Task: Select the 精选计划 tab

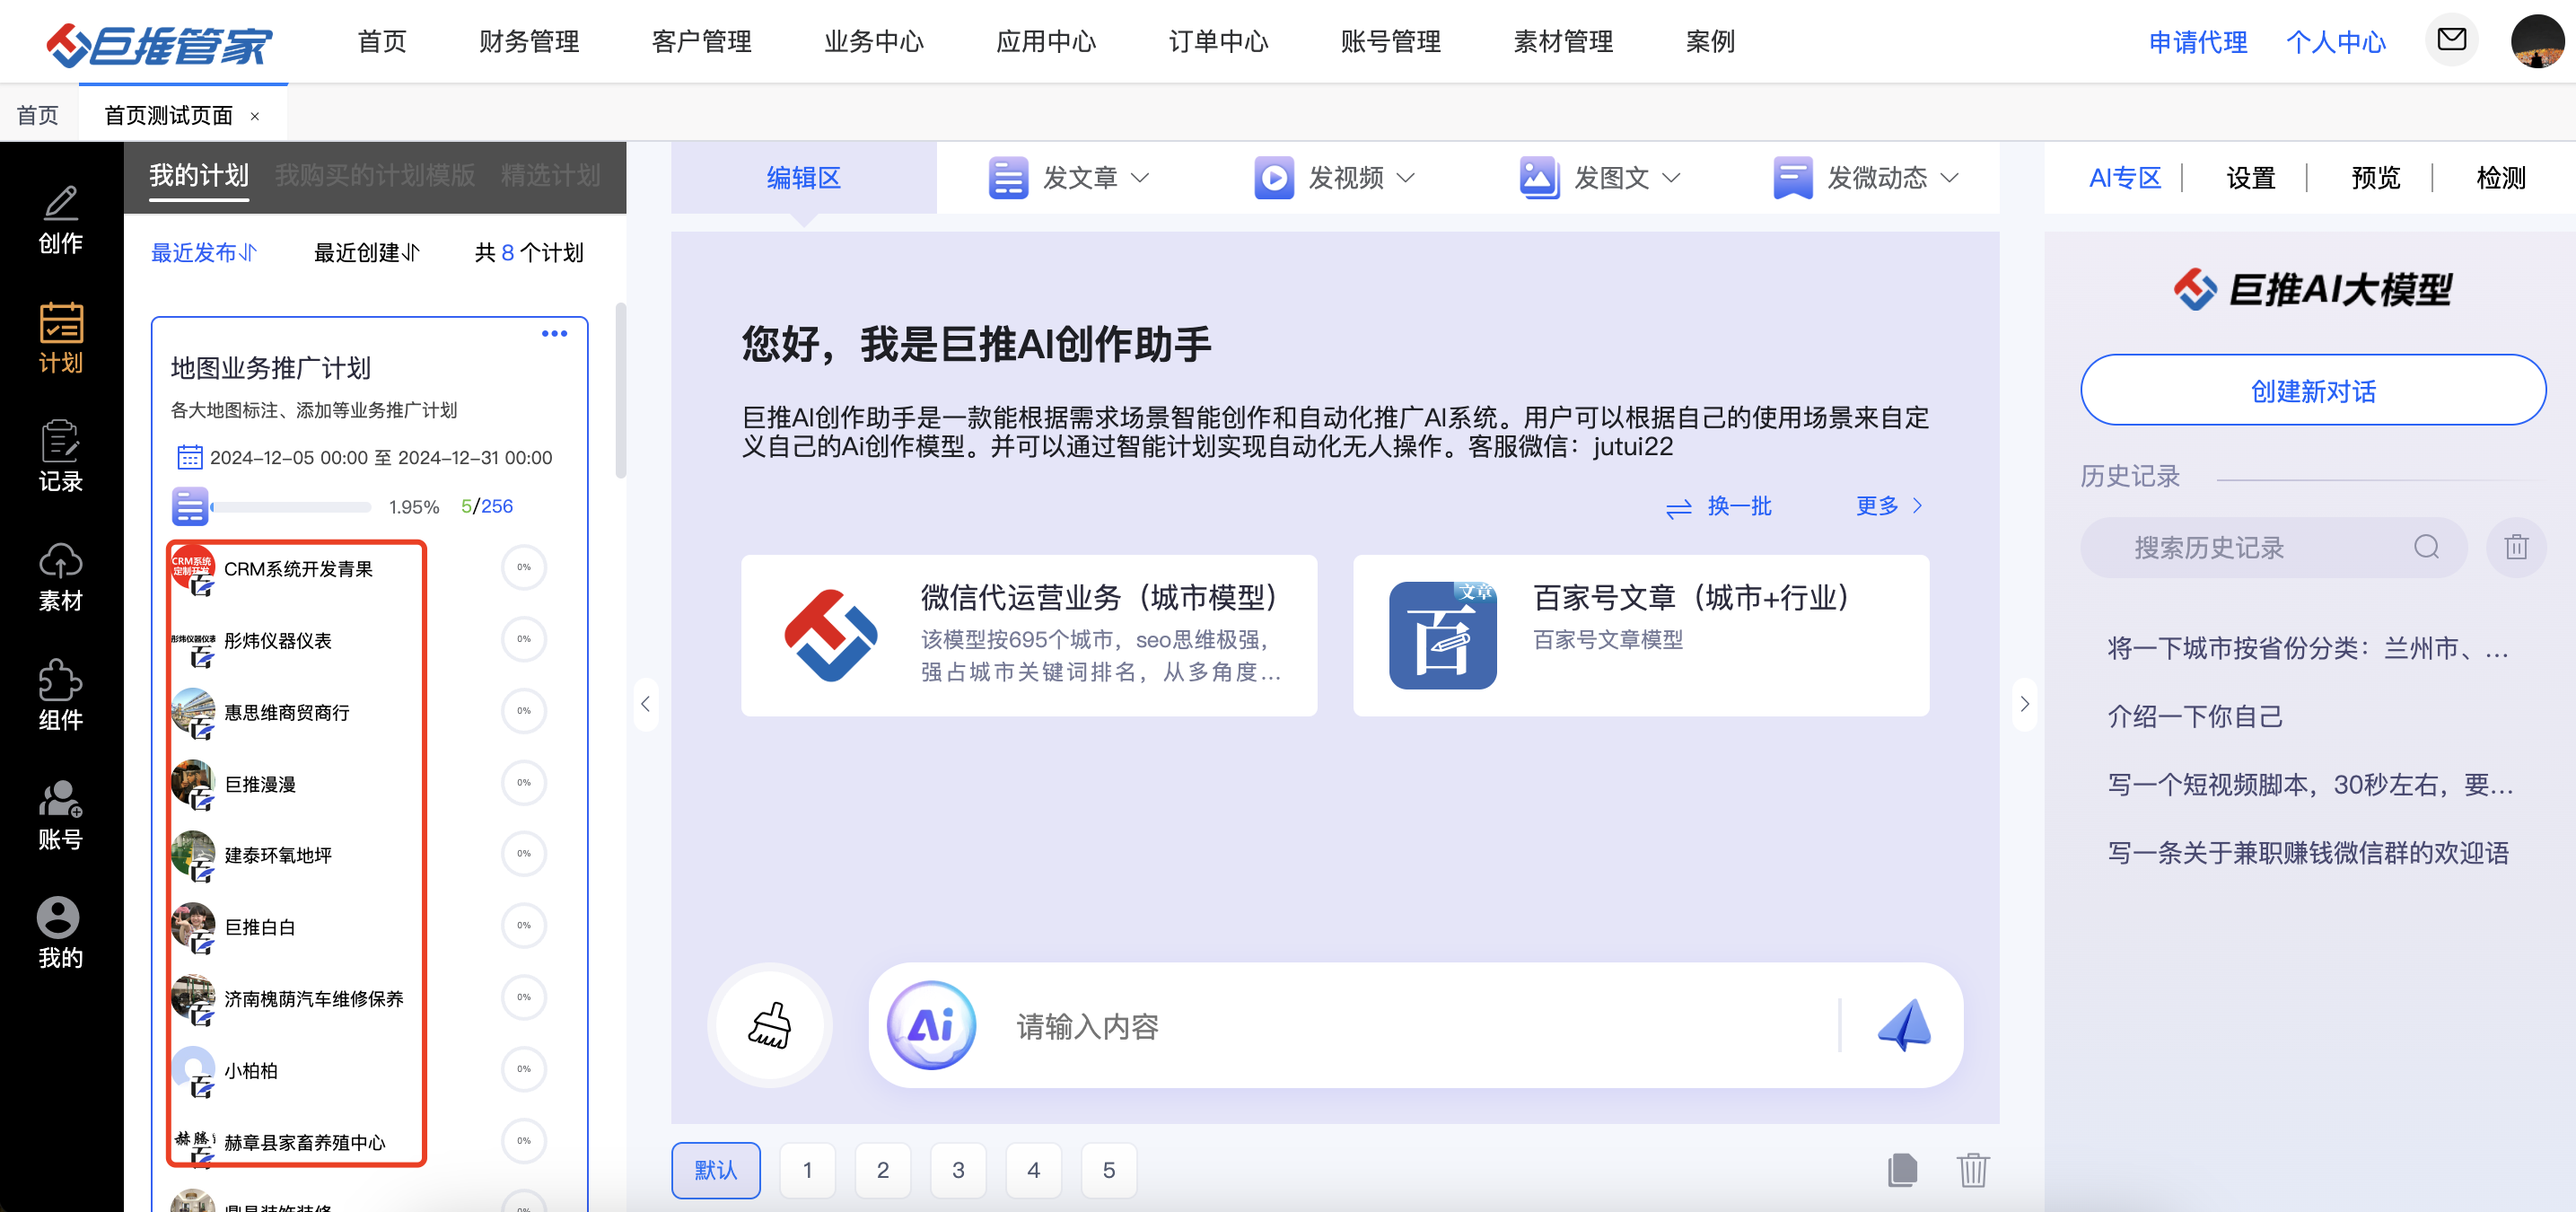Action: coord(550,176)
